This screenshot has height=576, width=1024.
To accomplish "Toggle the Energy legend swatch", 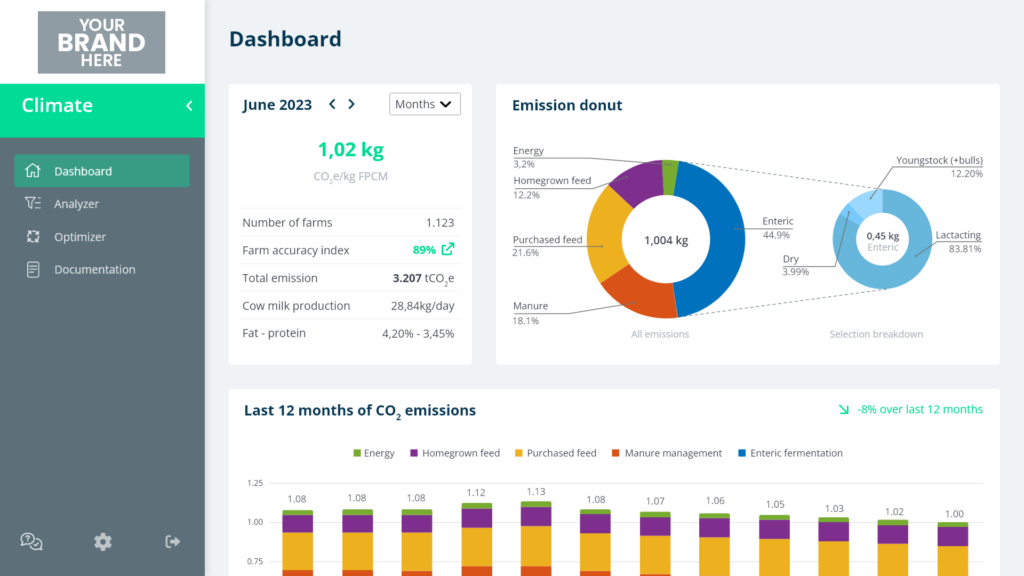I will point(357,453).
